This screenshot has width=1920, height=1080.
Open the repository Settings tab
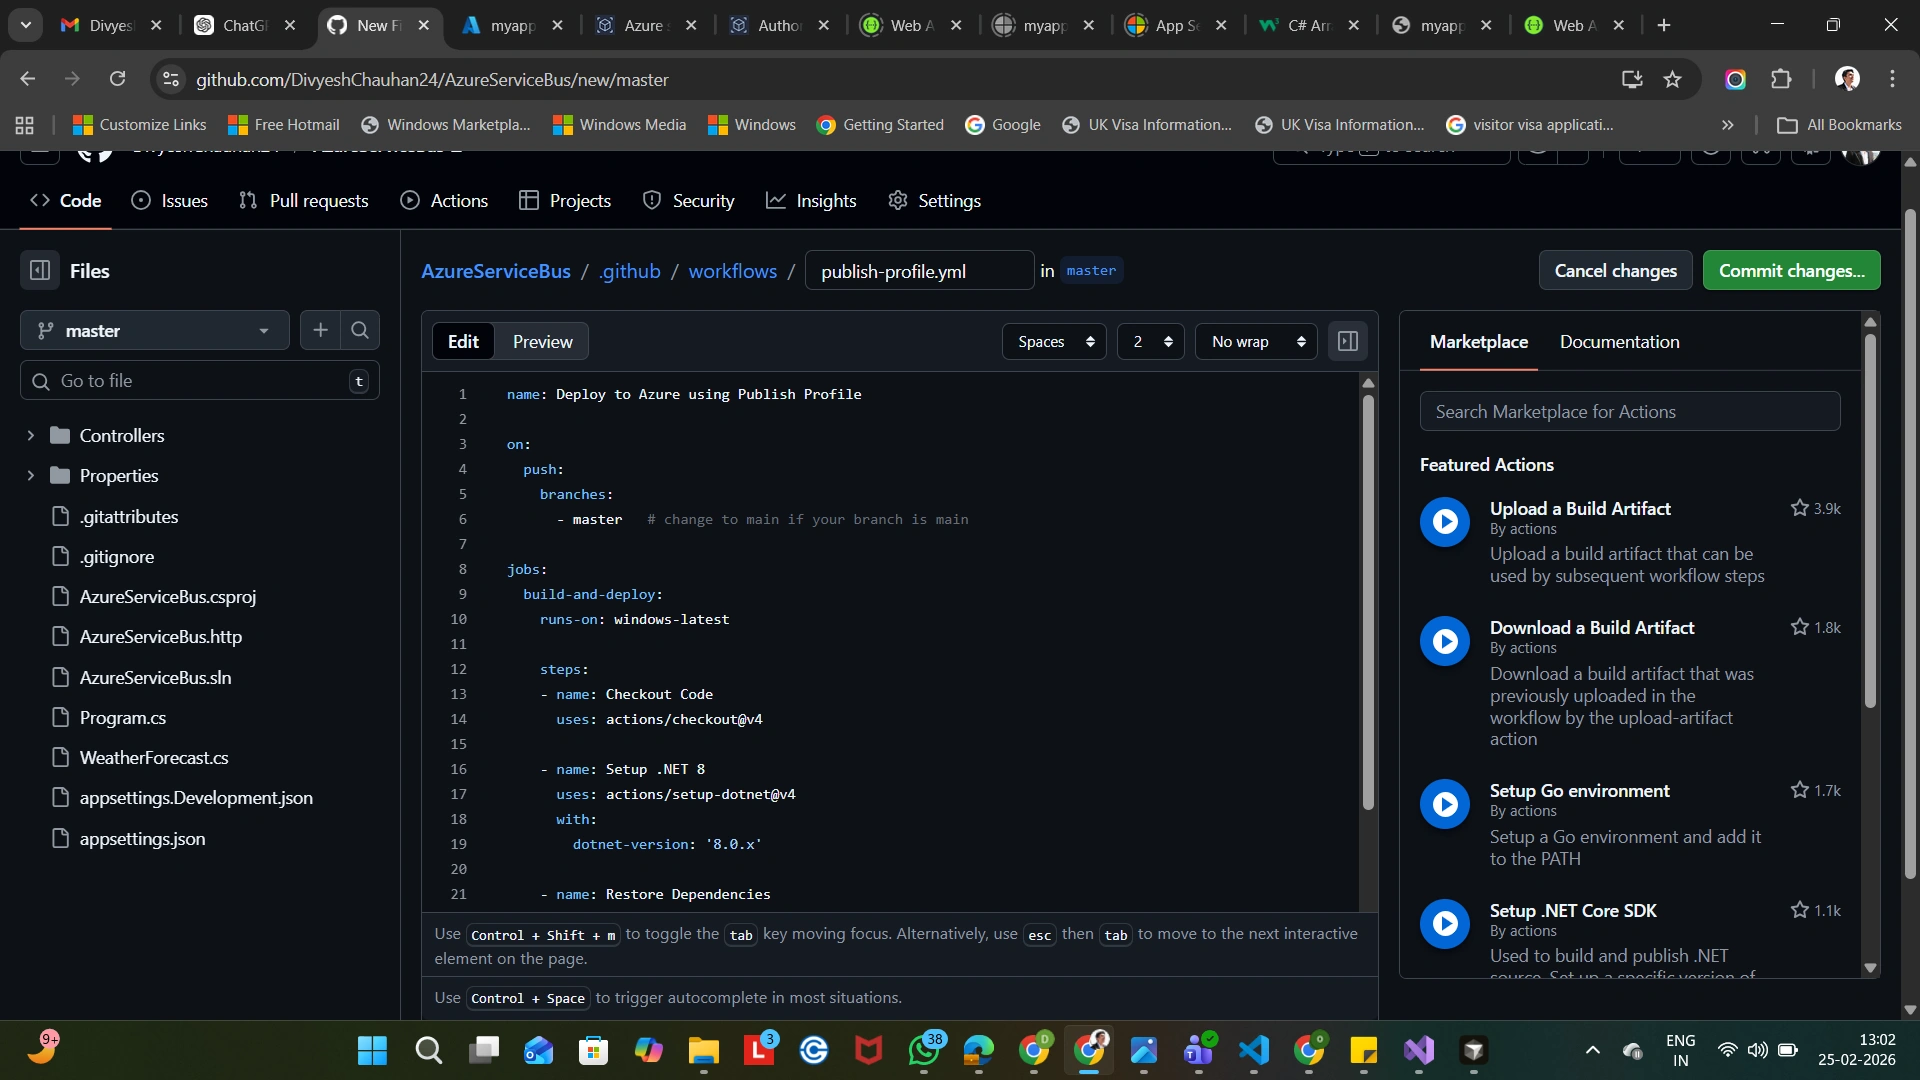pos(934,201)
